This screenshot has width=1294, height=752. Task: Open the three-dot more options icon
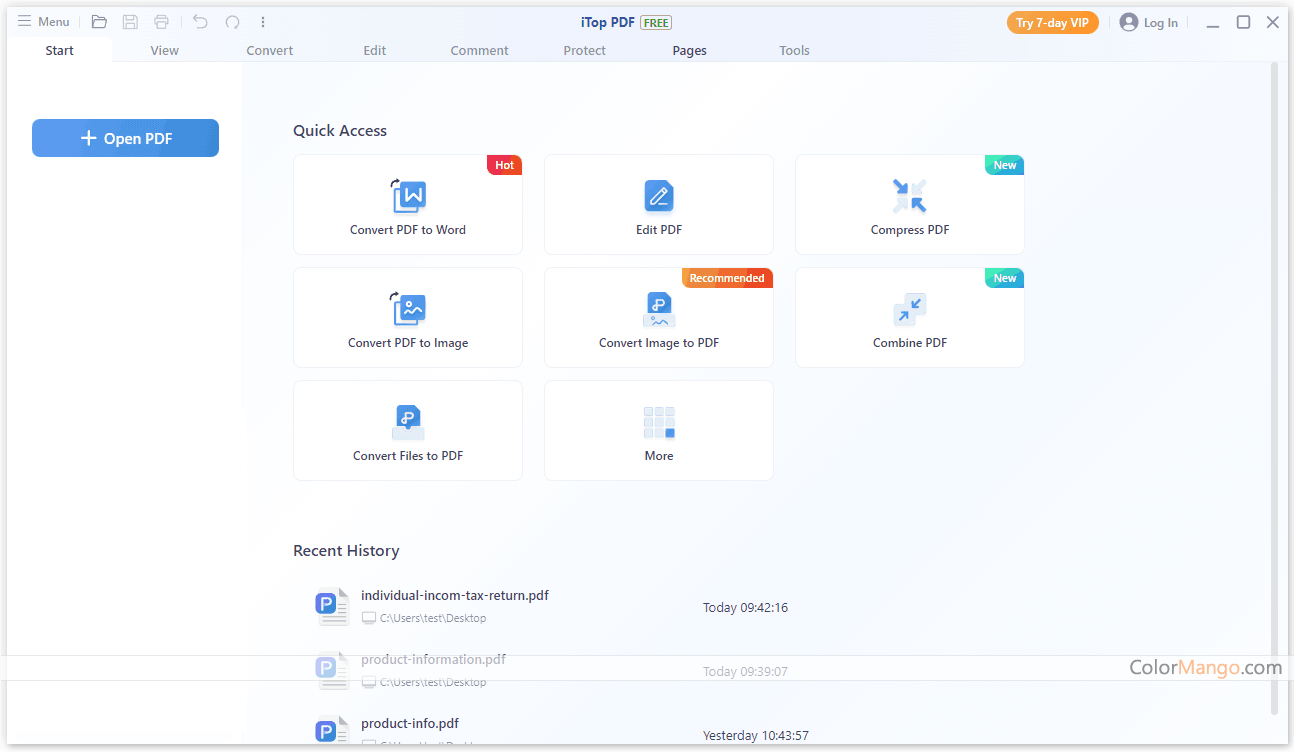click(263, 22)
